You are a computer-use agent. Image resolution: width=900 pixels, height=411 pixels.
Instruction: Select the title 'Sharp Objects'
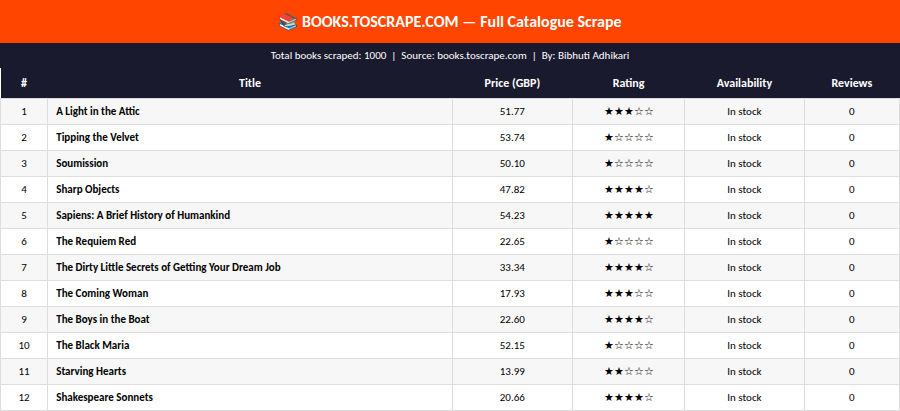88,189
